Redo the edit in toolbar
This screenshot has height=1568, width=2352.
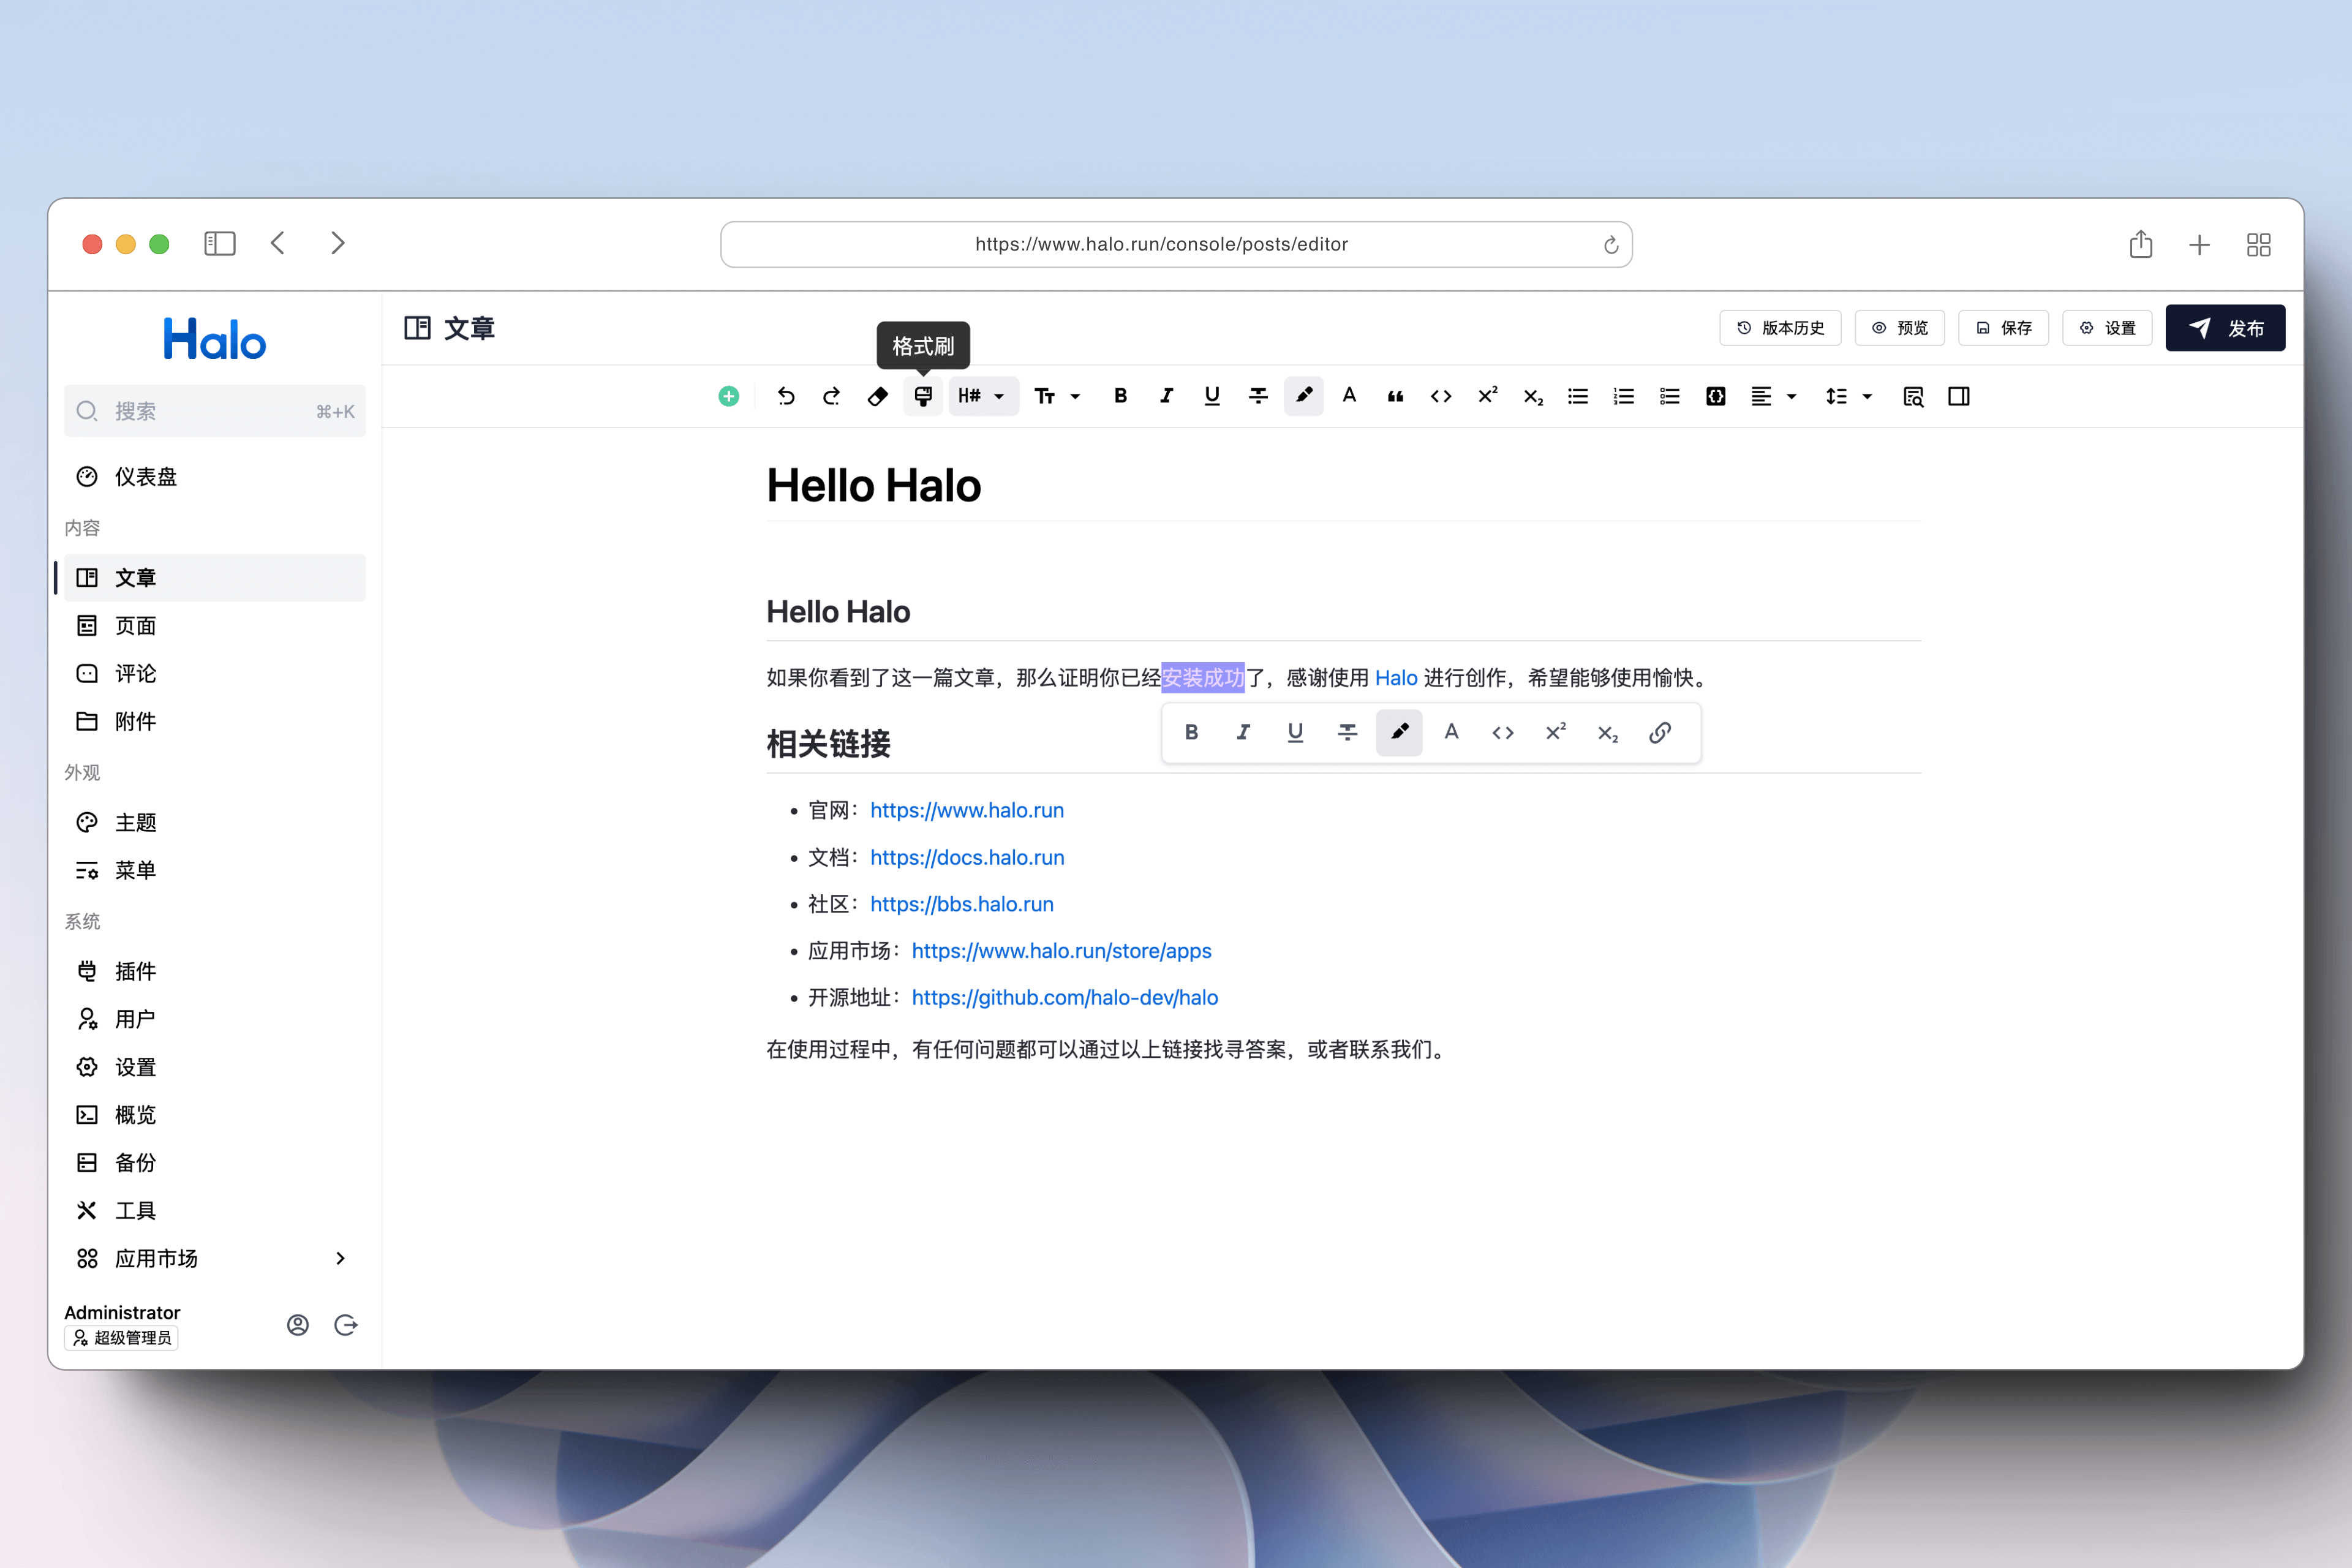[831, 396]
